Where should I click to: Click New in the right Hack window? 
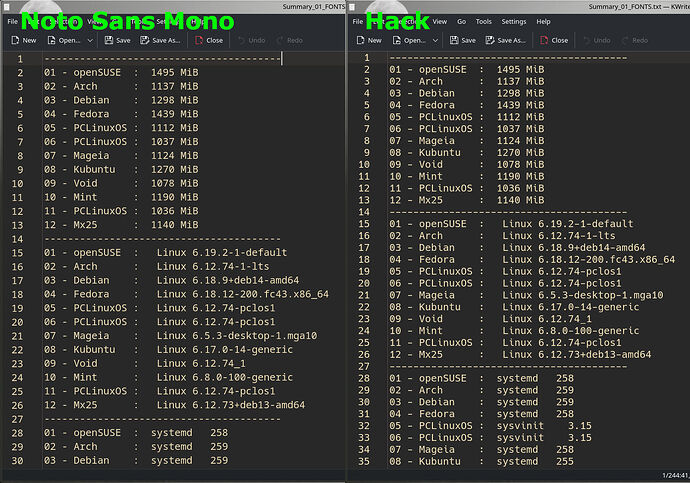(369, 40)
